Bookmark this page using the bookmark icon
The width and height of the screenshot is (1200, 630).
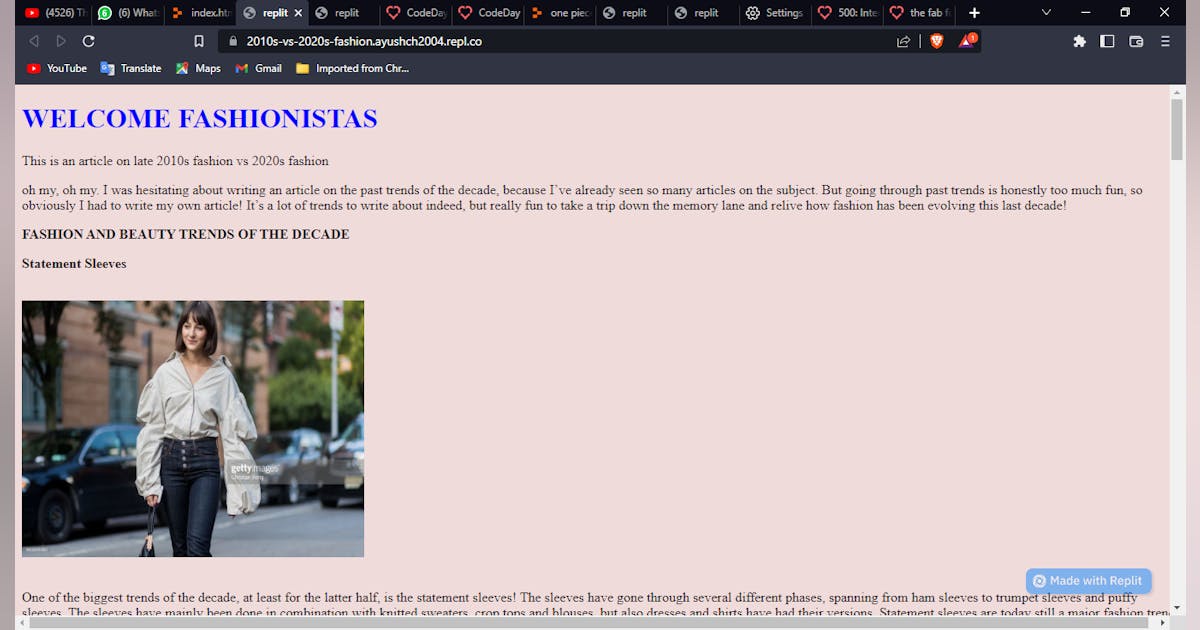pos(199,41)
